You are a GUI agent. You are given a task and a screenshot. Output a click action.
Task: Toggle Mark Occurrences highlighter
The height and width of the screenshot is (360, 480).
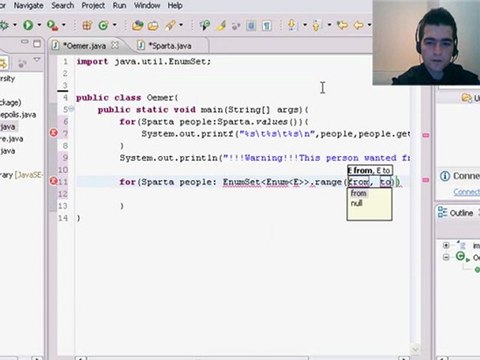pyautogui.click(x=221, y=25)
